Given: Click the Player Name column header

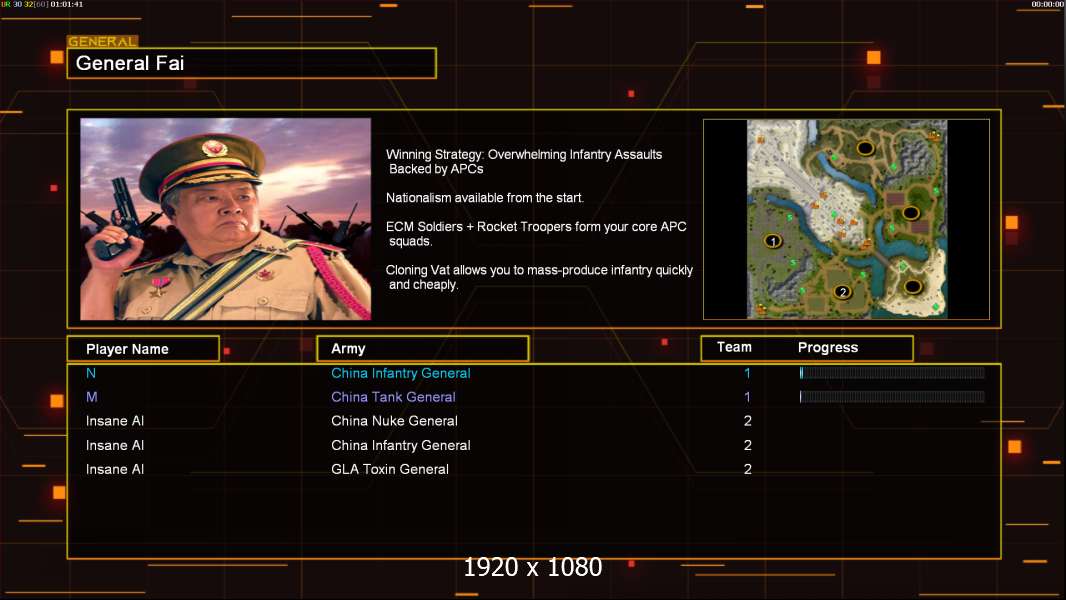Looking at the screenshot, I should (x=143, y=349).
